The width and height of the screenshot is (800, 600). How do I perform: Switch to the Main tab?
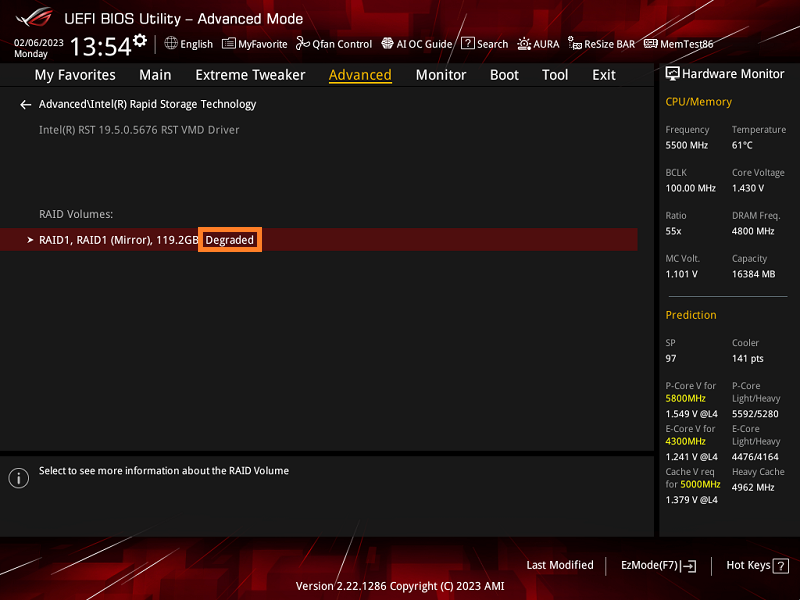155,75
